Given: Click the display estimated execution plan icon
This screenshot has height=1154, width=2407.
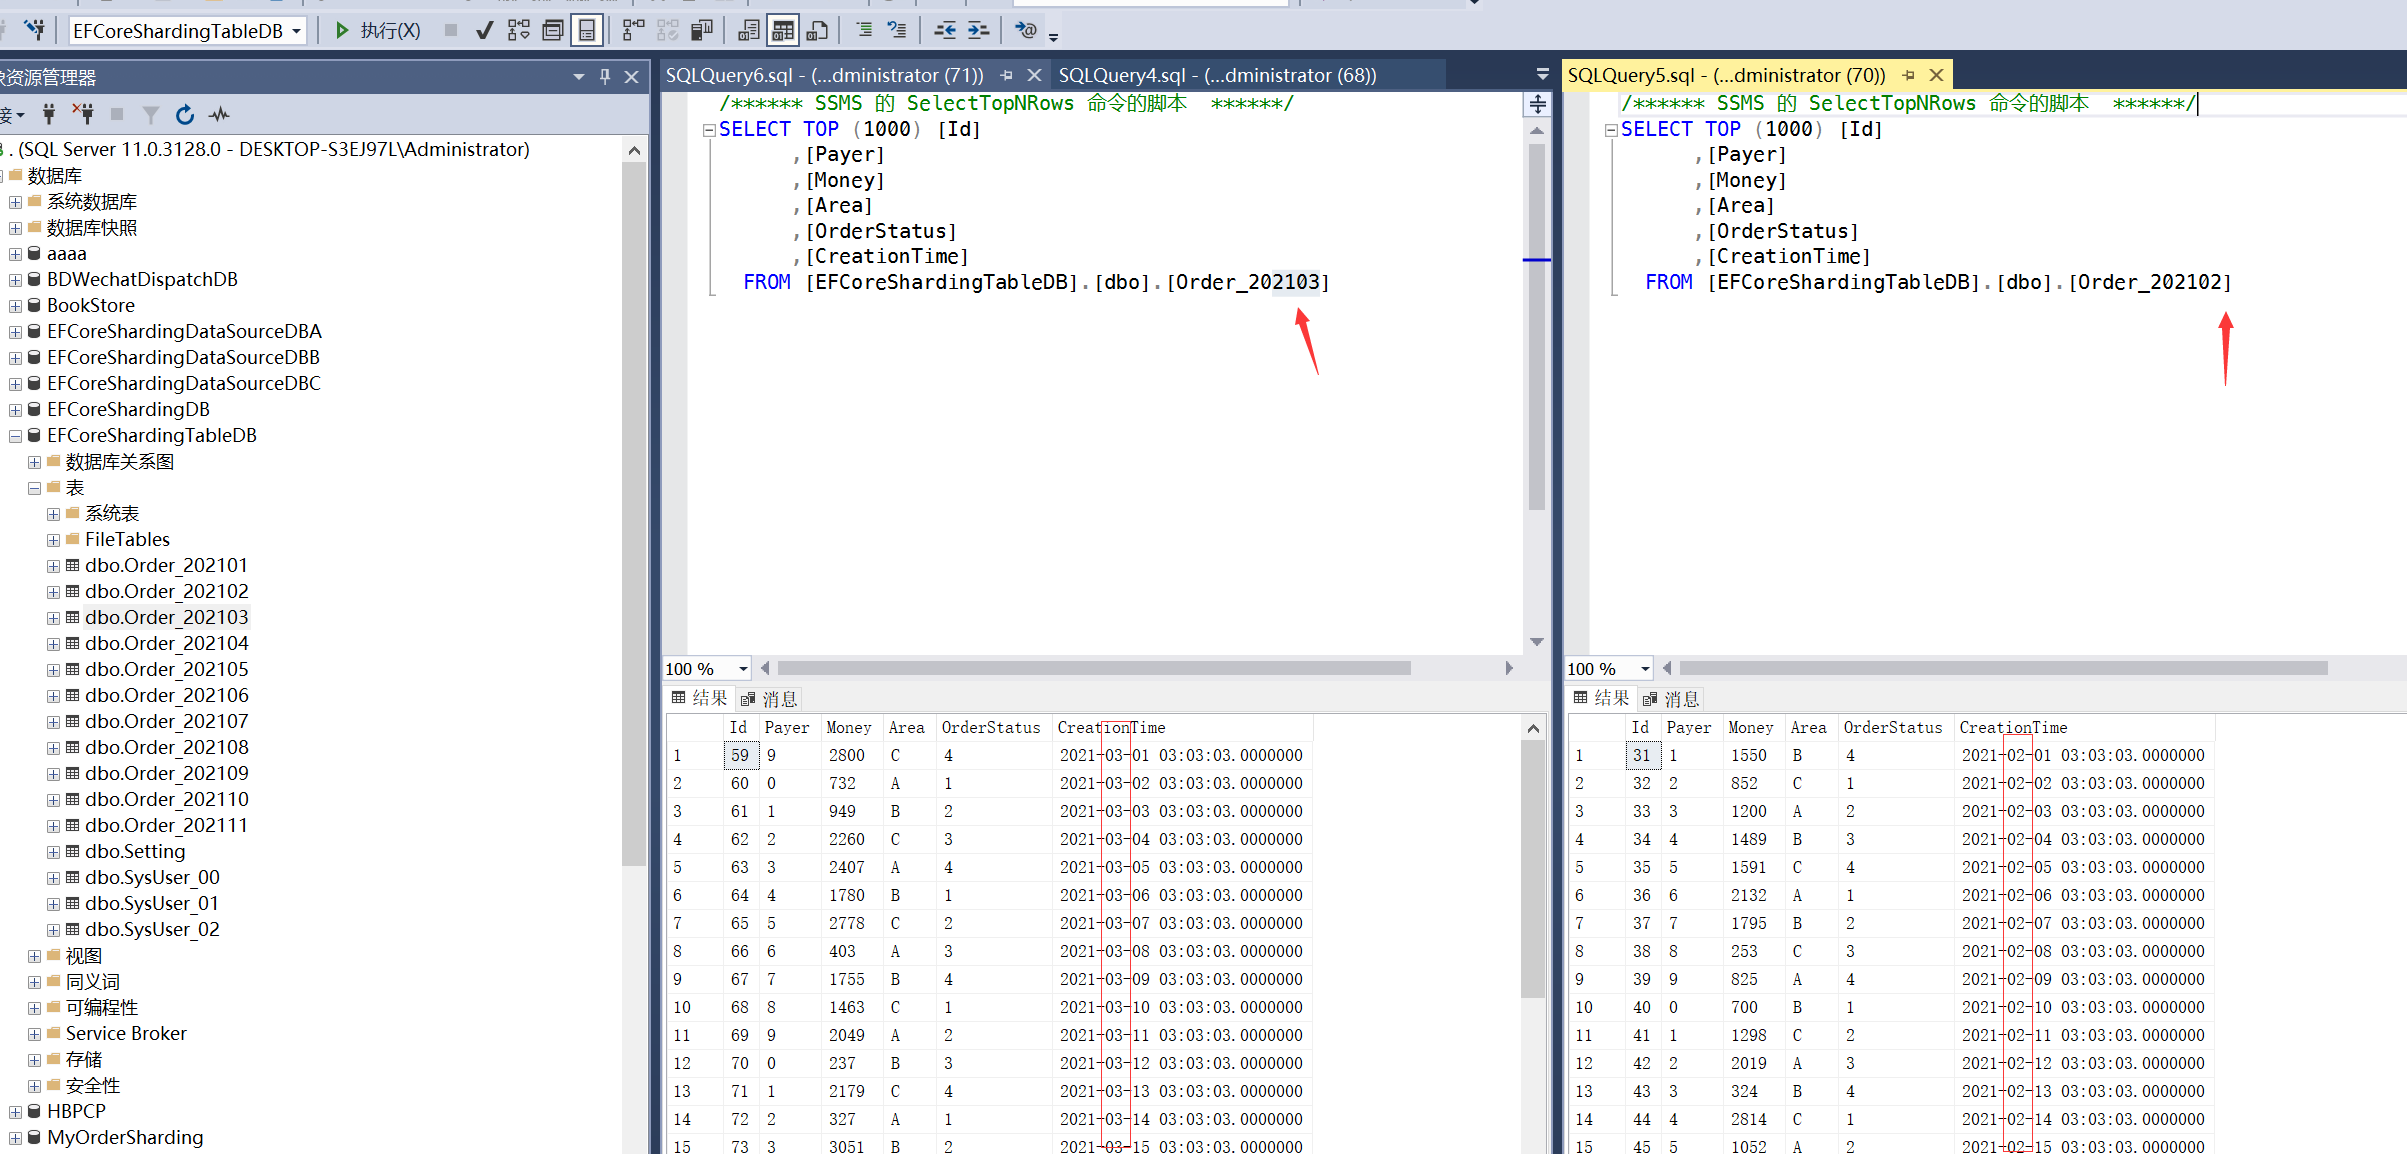Looking at the screenshot, I should (518, 31).
